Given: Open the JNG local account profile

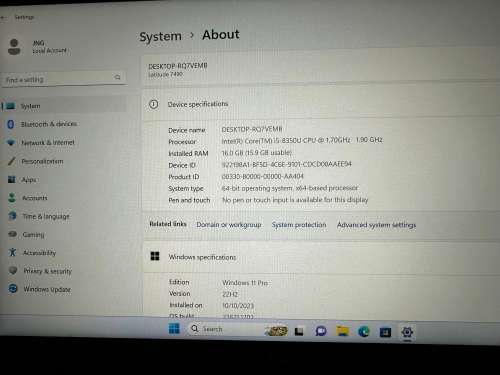Looking at the screenshot, I should click(x=37, y=47).
